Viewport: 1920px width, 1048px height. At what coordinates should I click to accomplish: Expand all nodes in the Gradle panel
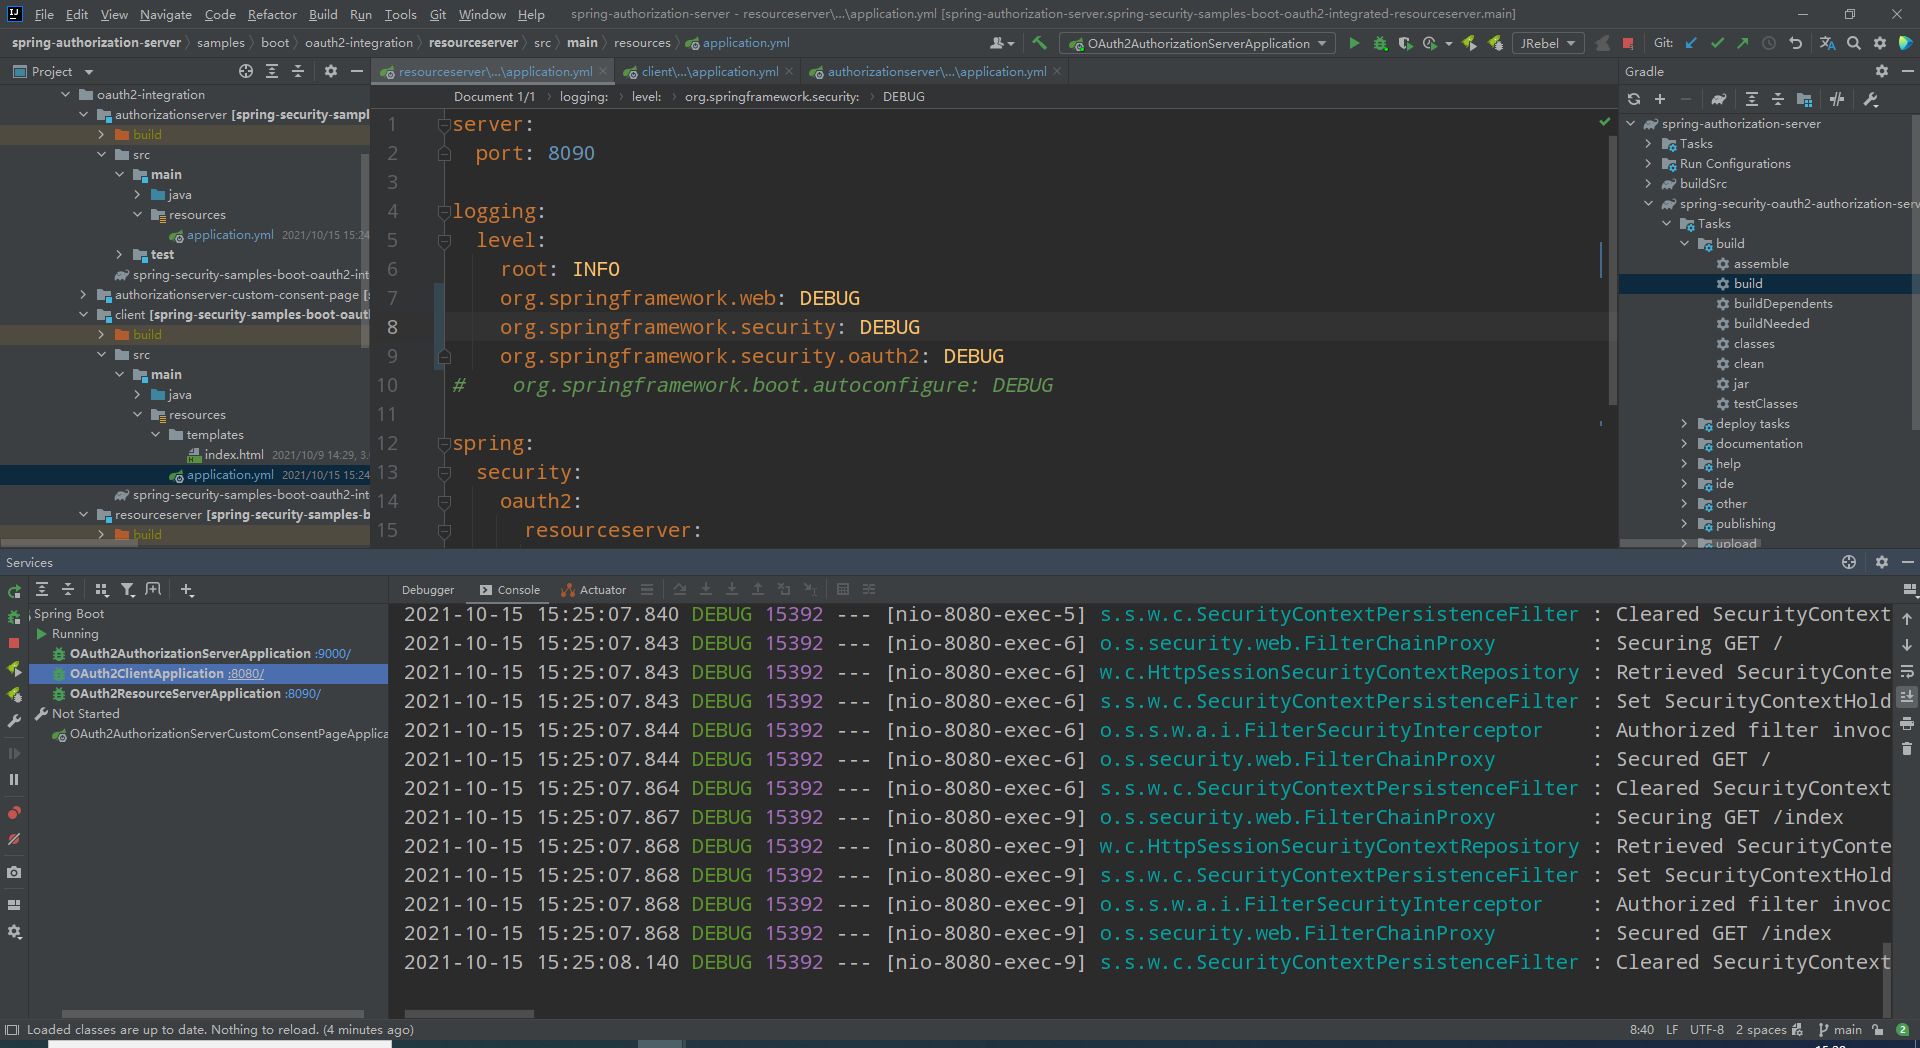click(x=1752, y=99)
